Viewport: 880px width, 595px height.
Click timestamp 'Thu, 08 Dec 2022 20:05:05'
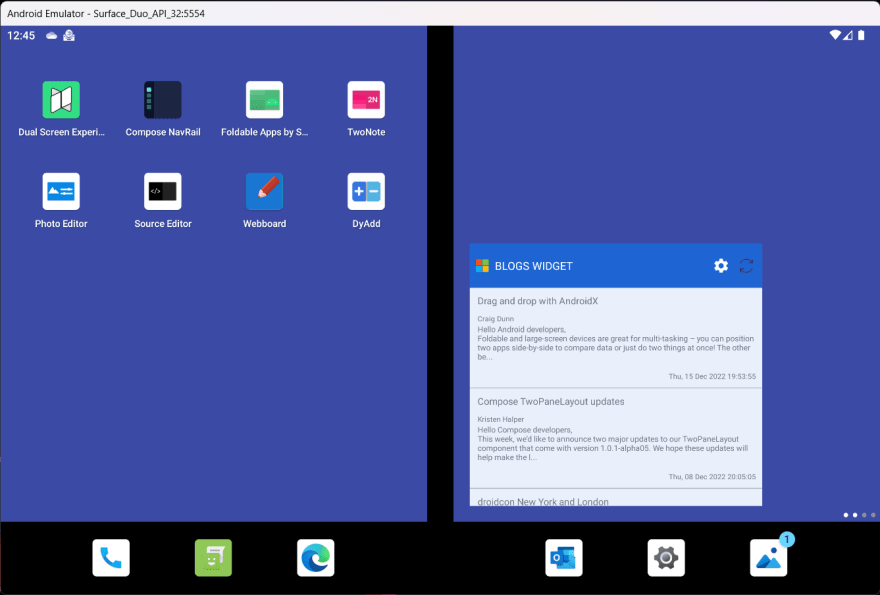pos(712,477)
